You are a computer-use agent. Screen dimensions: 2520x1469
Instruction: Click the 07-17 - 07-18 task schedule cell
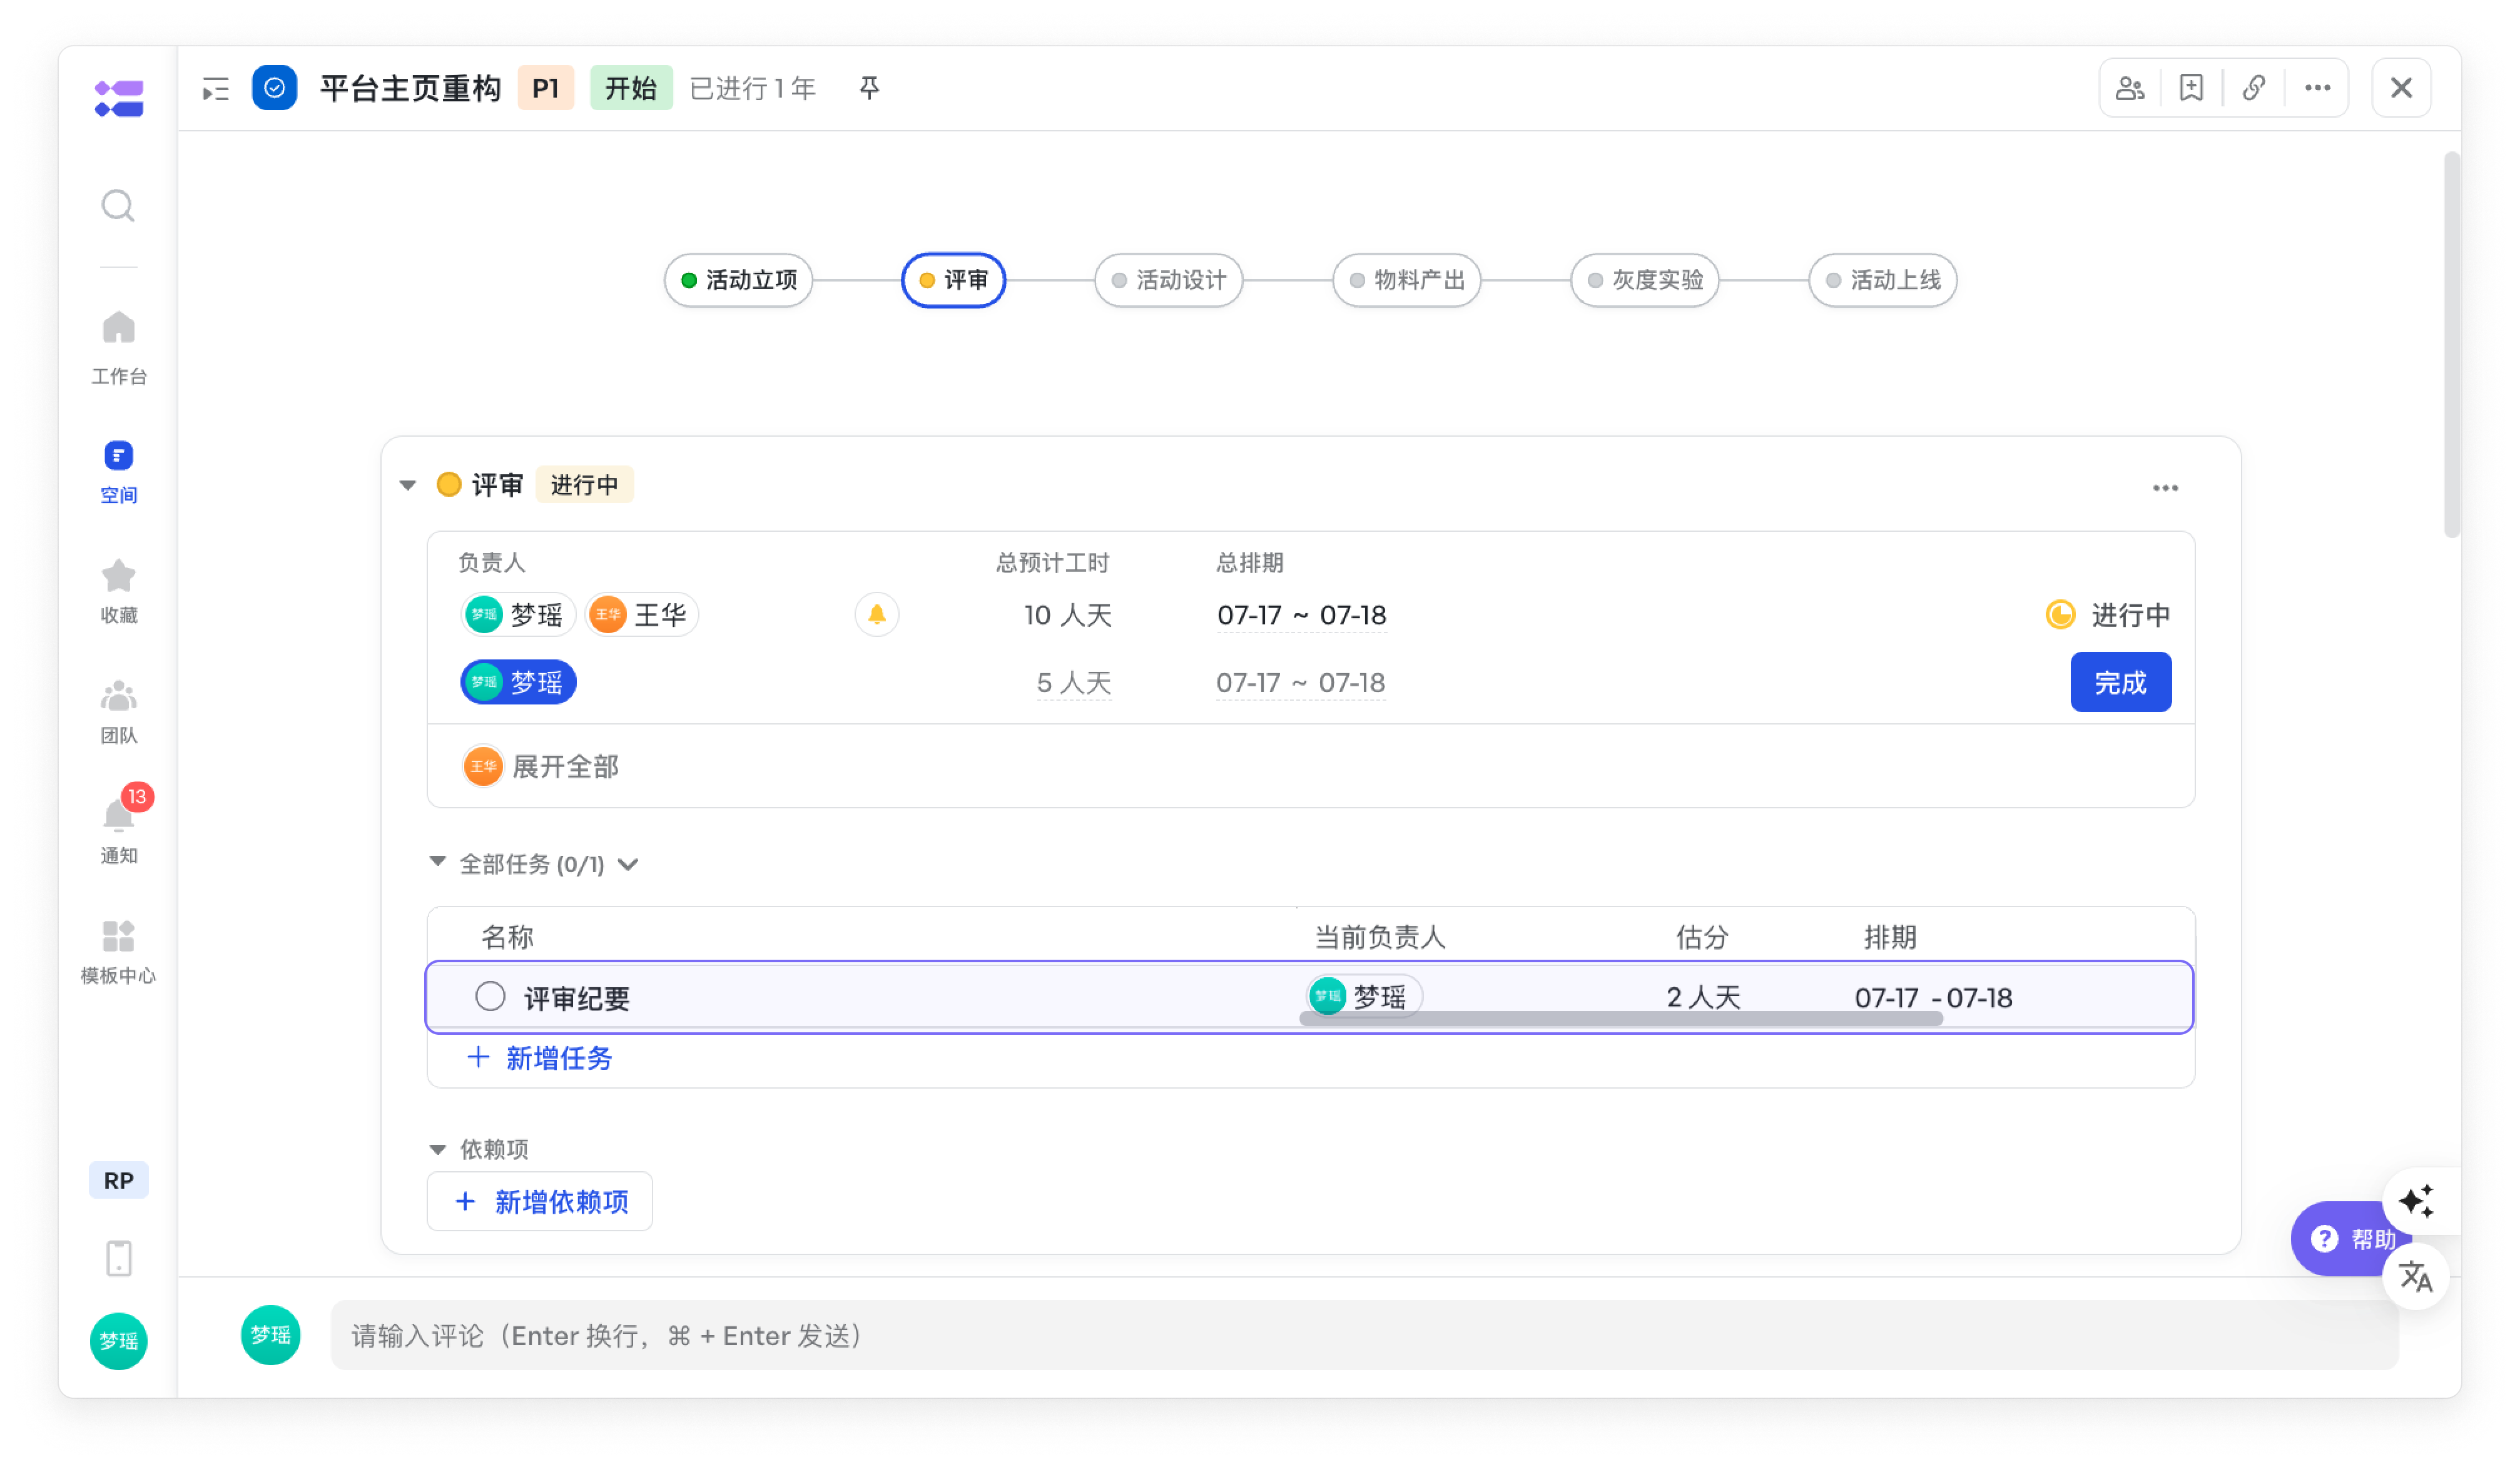[x=1933, y=997]
